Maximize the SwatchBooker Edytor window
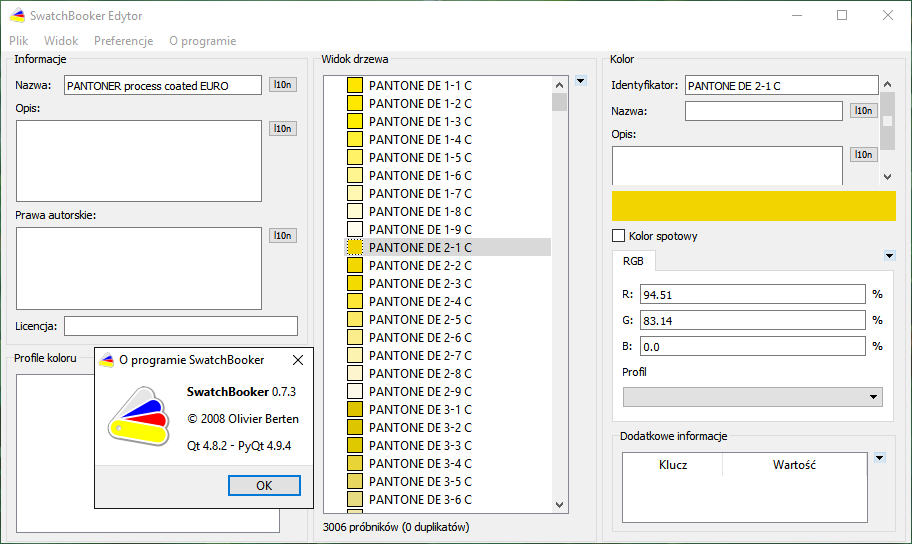Image resolution: width=912 pixels, height=544 pixels. [x=842, y=15]
